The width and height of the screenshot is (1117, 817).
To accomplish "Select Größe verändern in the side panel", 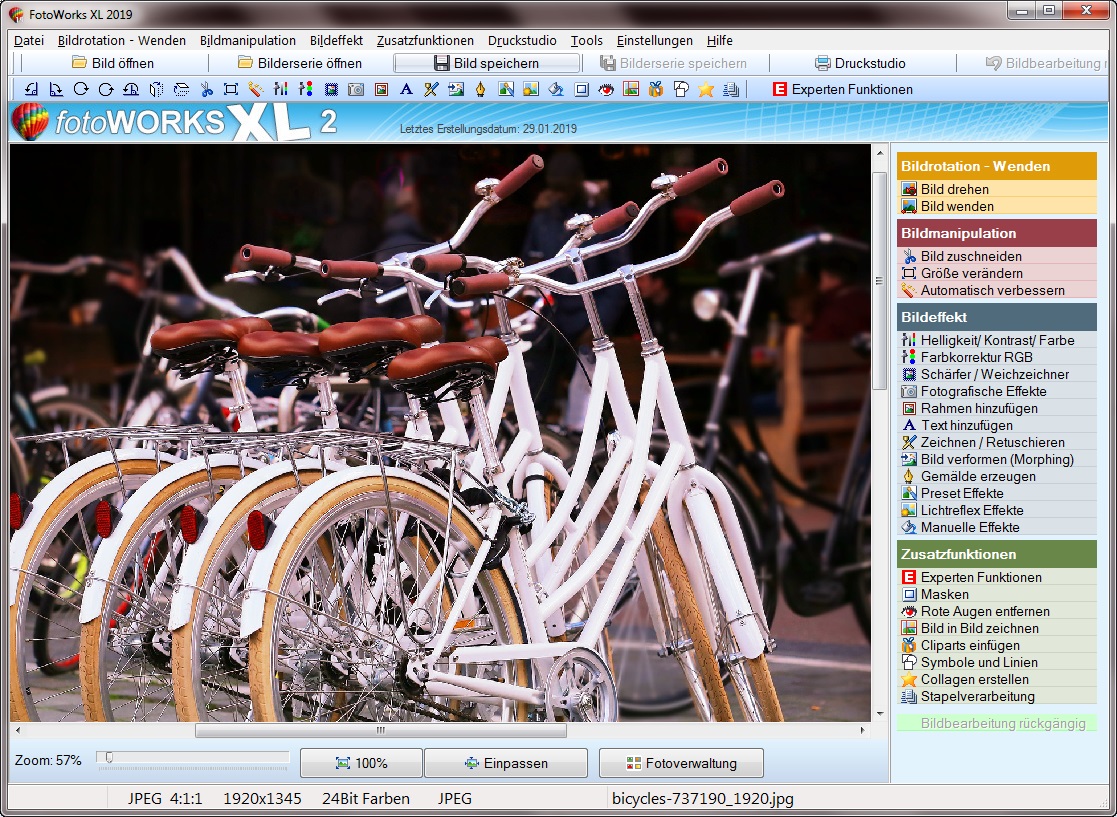I will tap(997, 273).
